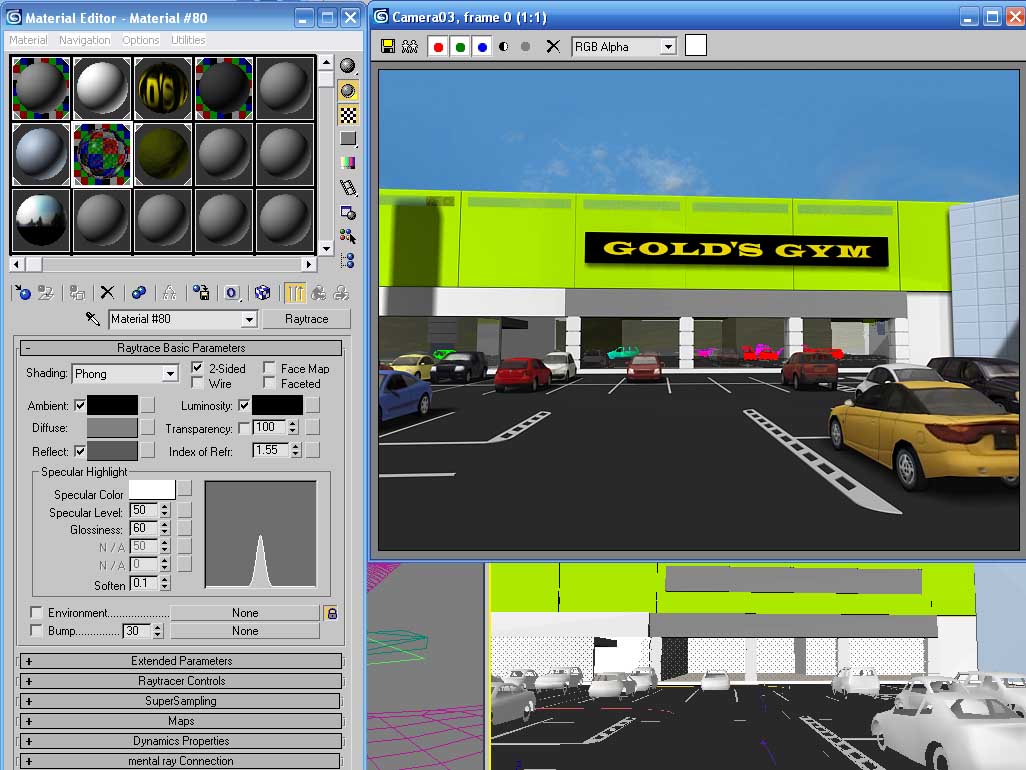Expand the Dynamics Properties rollout

[181, 741]
